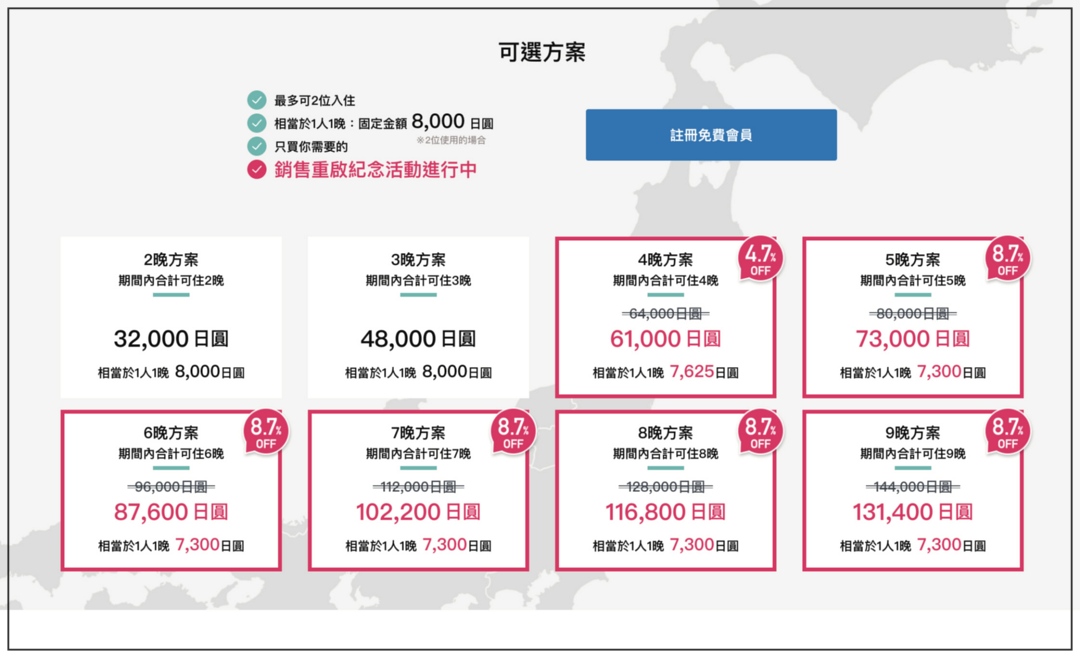The height and width of the screenshot is (658, 1080).
Task: Click the 註冊免費會員 button
Action: tap(711, 135)
